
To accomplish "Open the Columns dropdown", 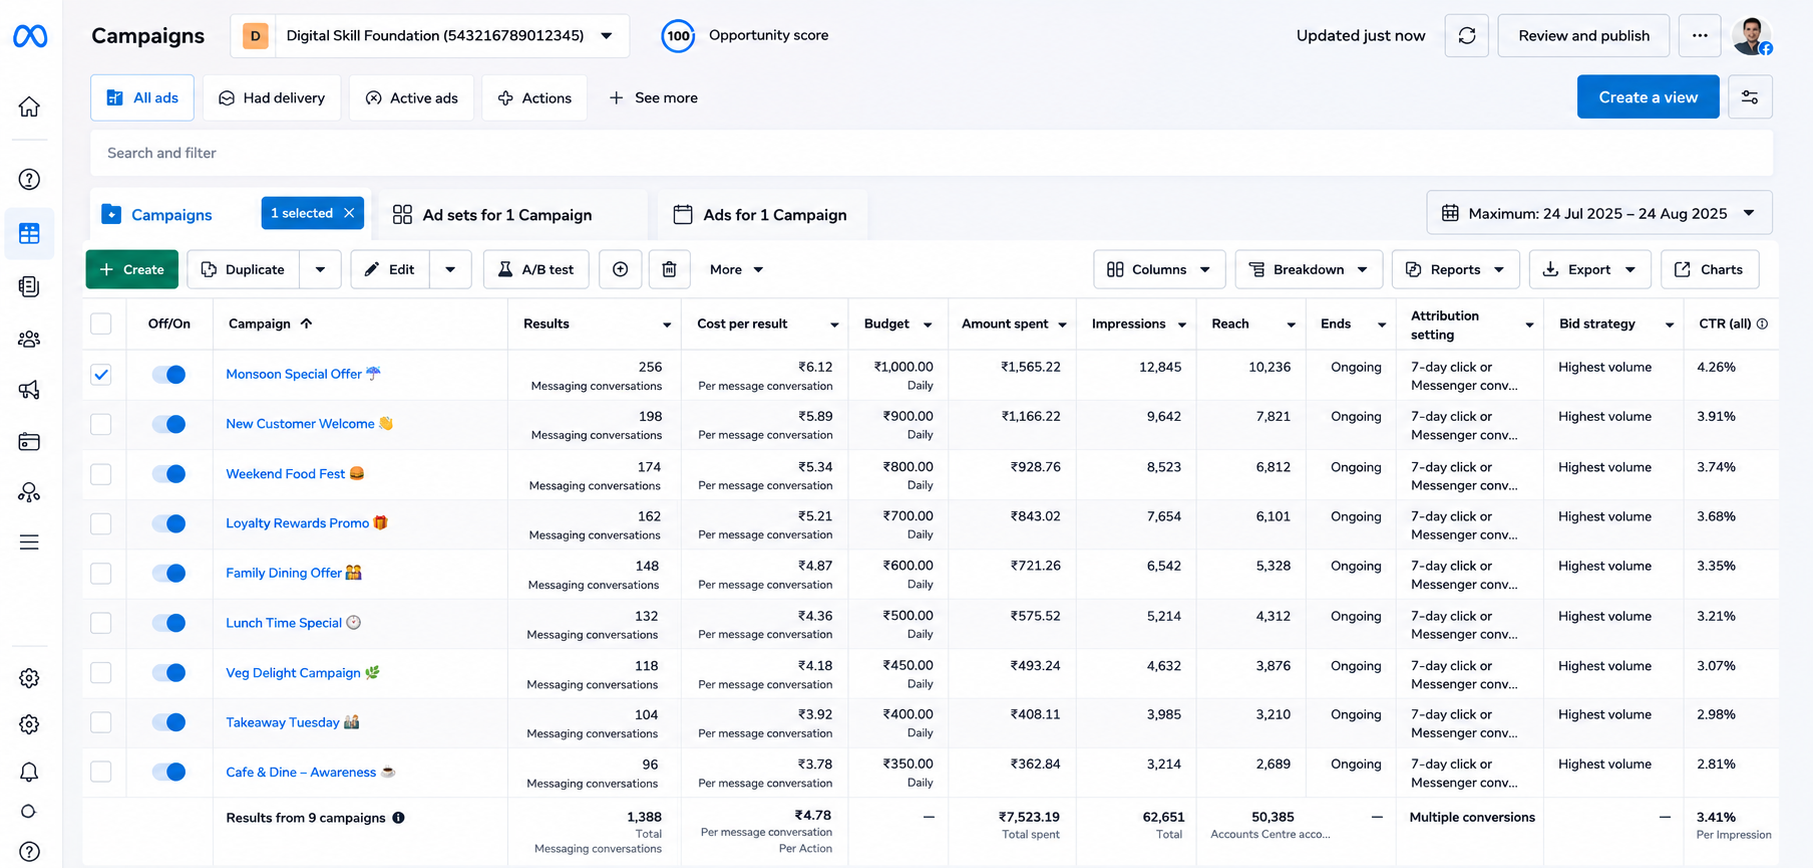I will pyautogui.click(x=1159, y=269).
